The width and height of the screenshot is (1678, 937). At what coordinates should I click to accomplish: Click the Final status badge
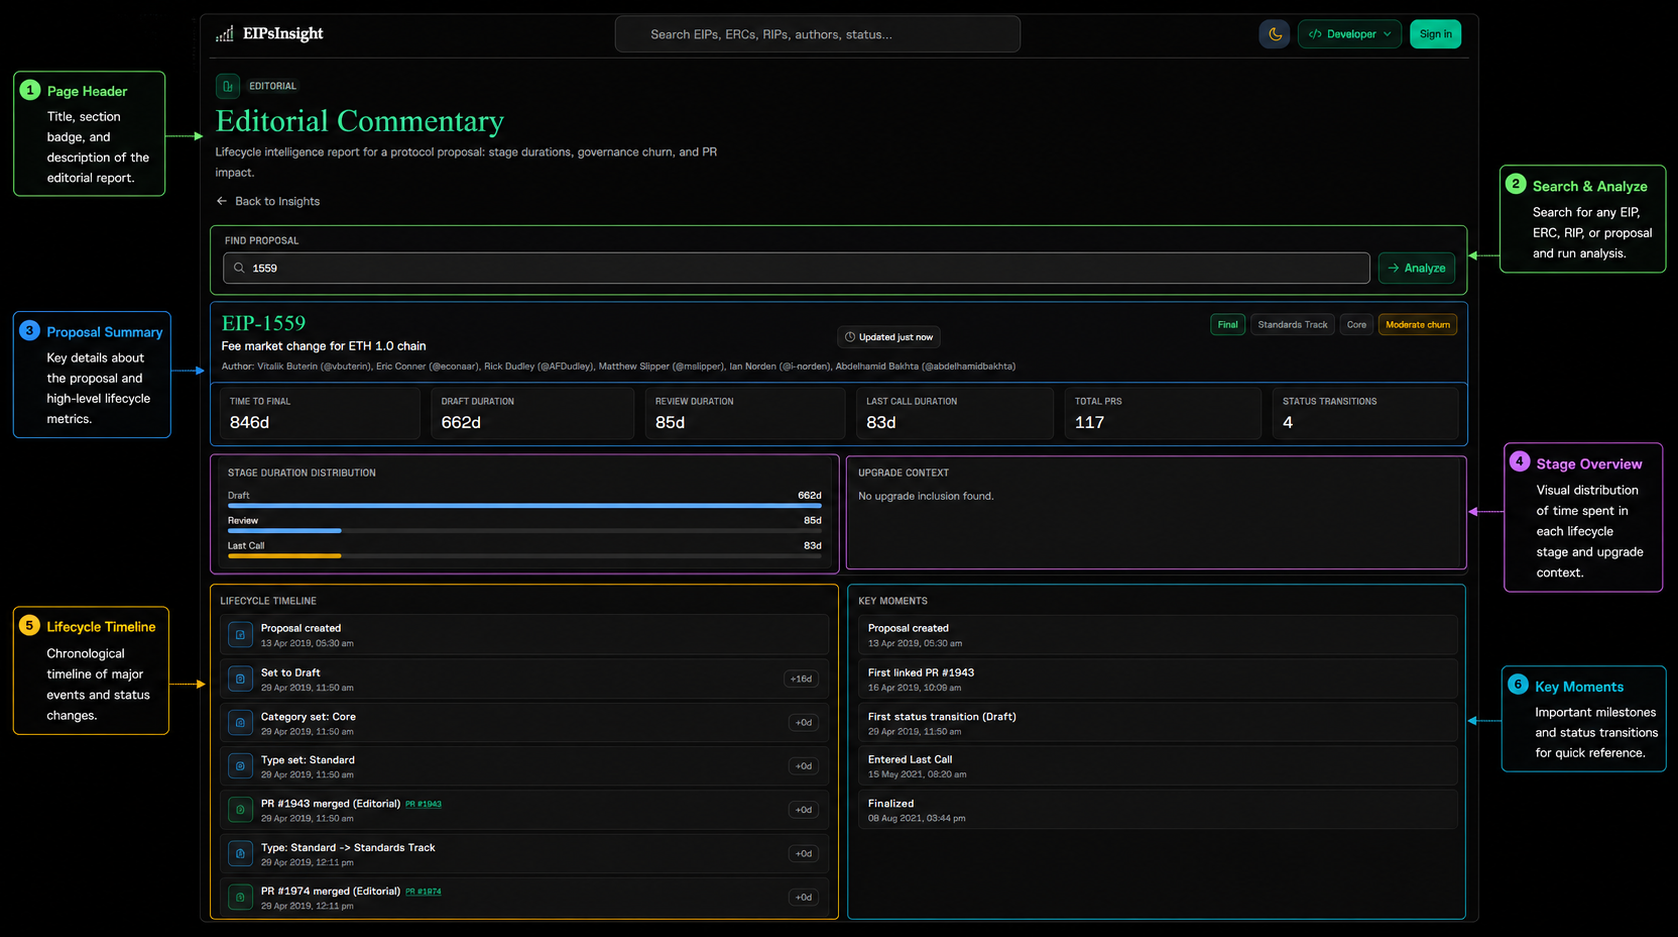(1227, 325)
